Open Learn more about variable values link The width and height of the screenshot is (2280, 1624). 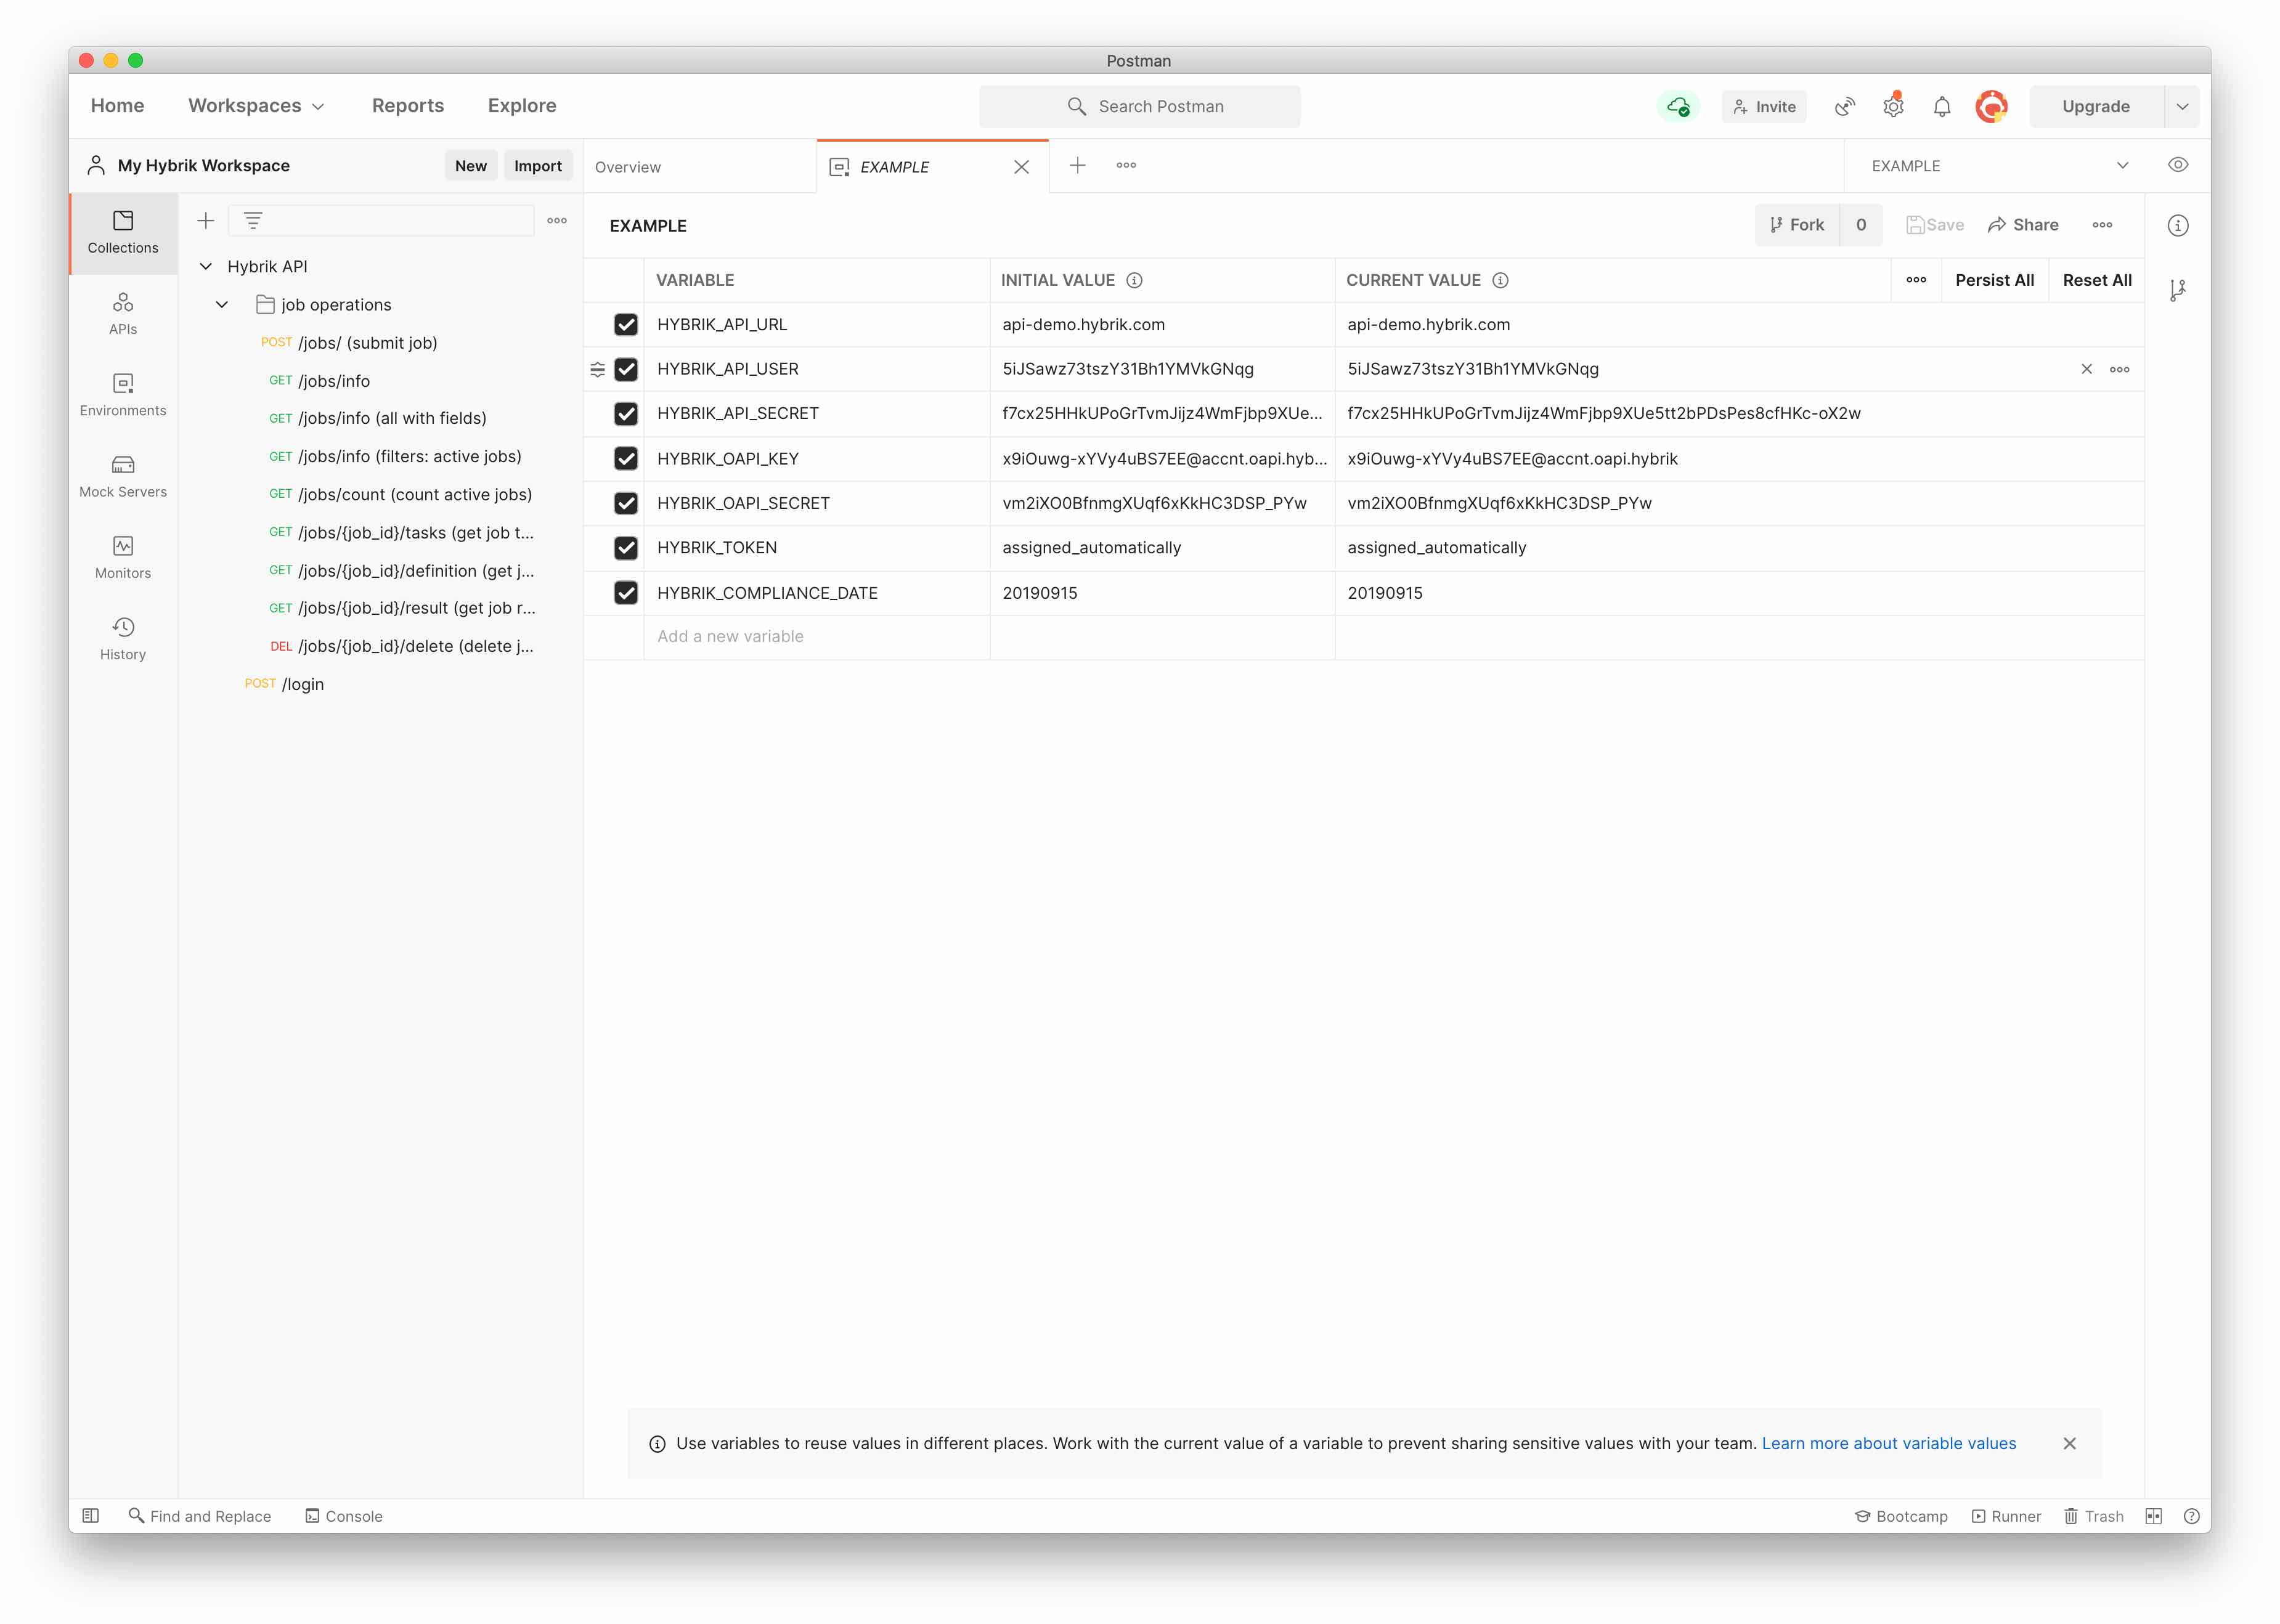click(1888, 1443)
